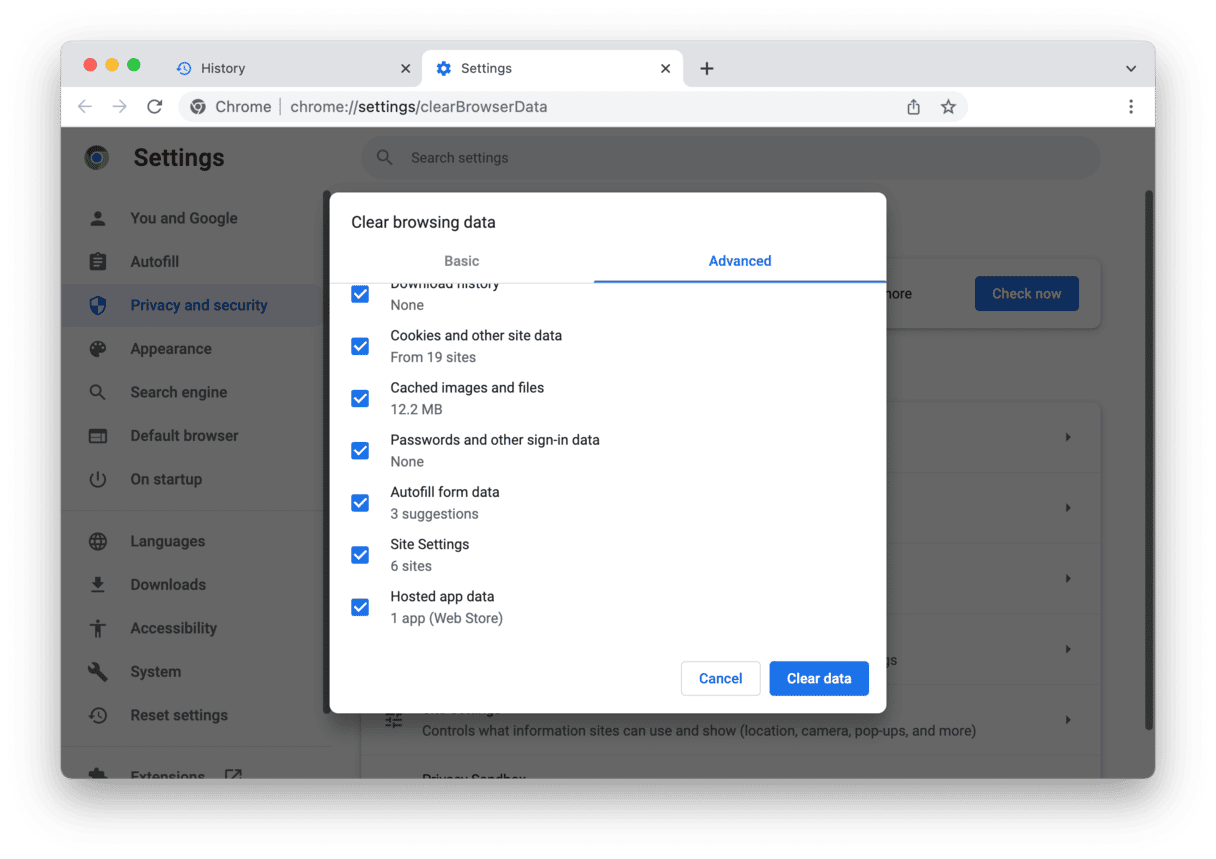Expand the first settings row chevron
Screen dimensions: 1216x859
click(1068, 437)
